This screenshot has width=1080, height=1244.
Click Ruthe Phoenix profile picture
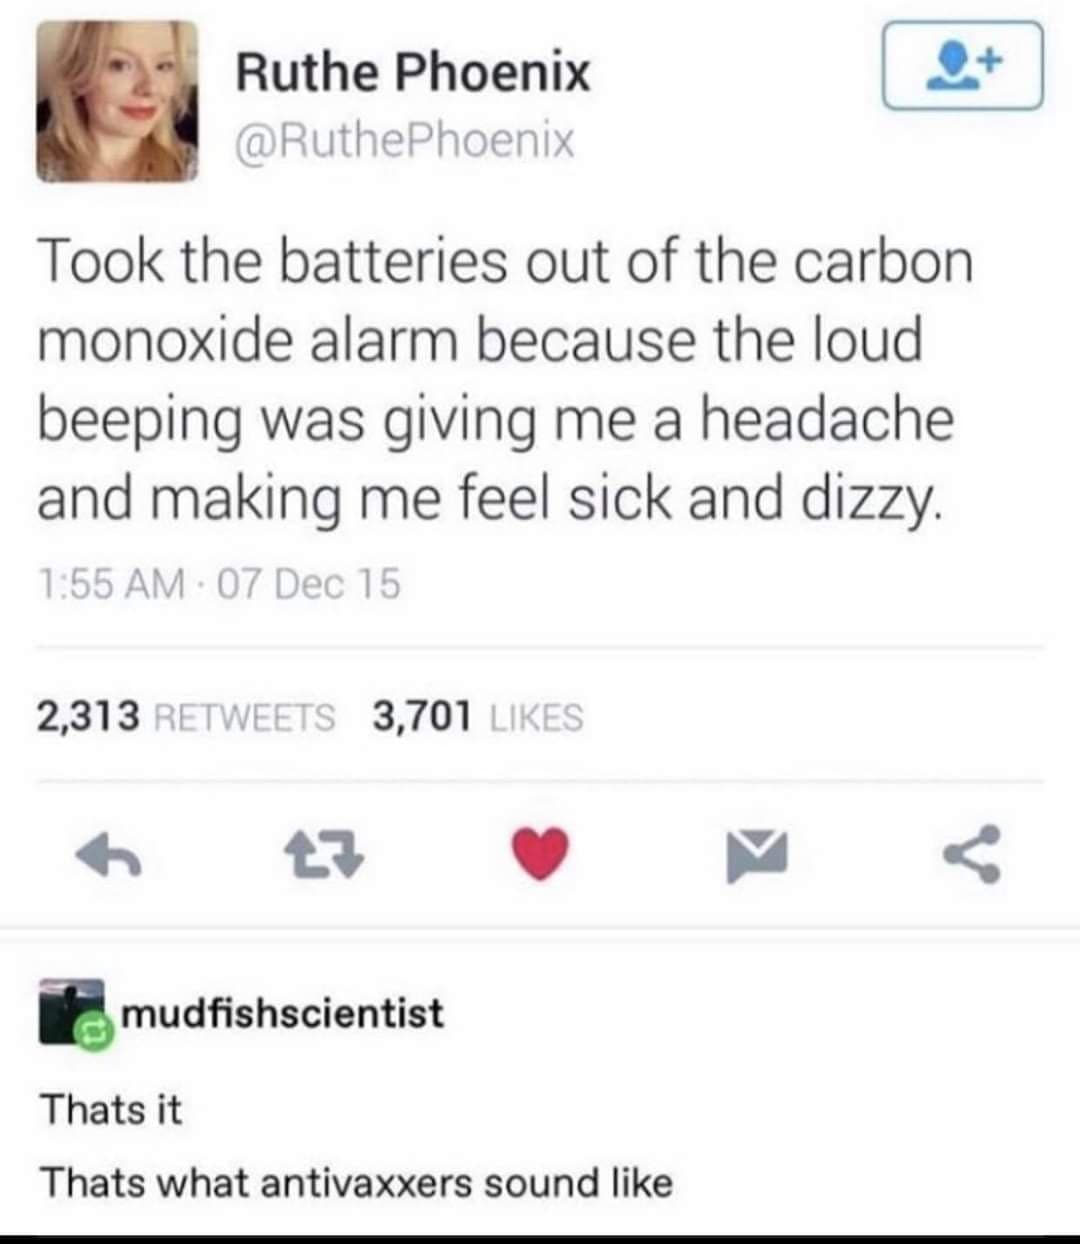pos(117,101)
